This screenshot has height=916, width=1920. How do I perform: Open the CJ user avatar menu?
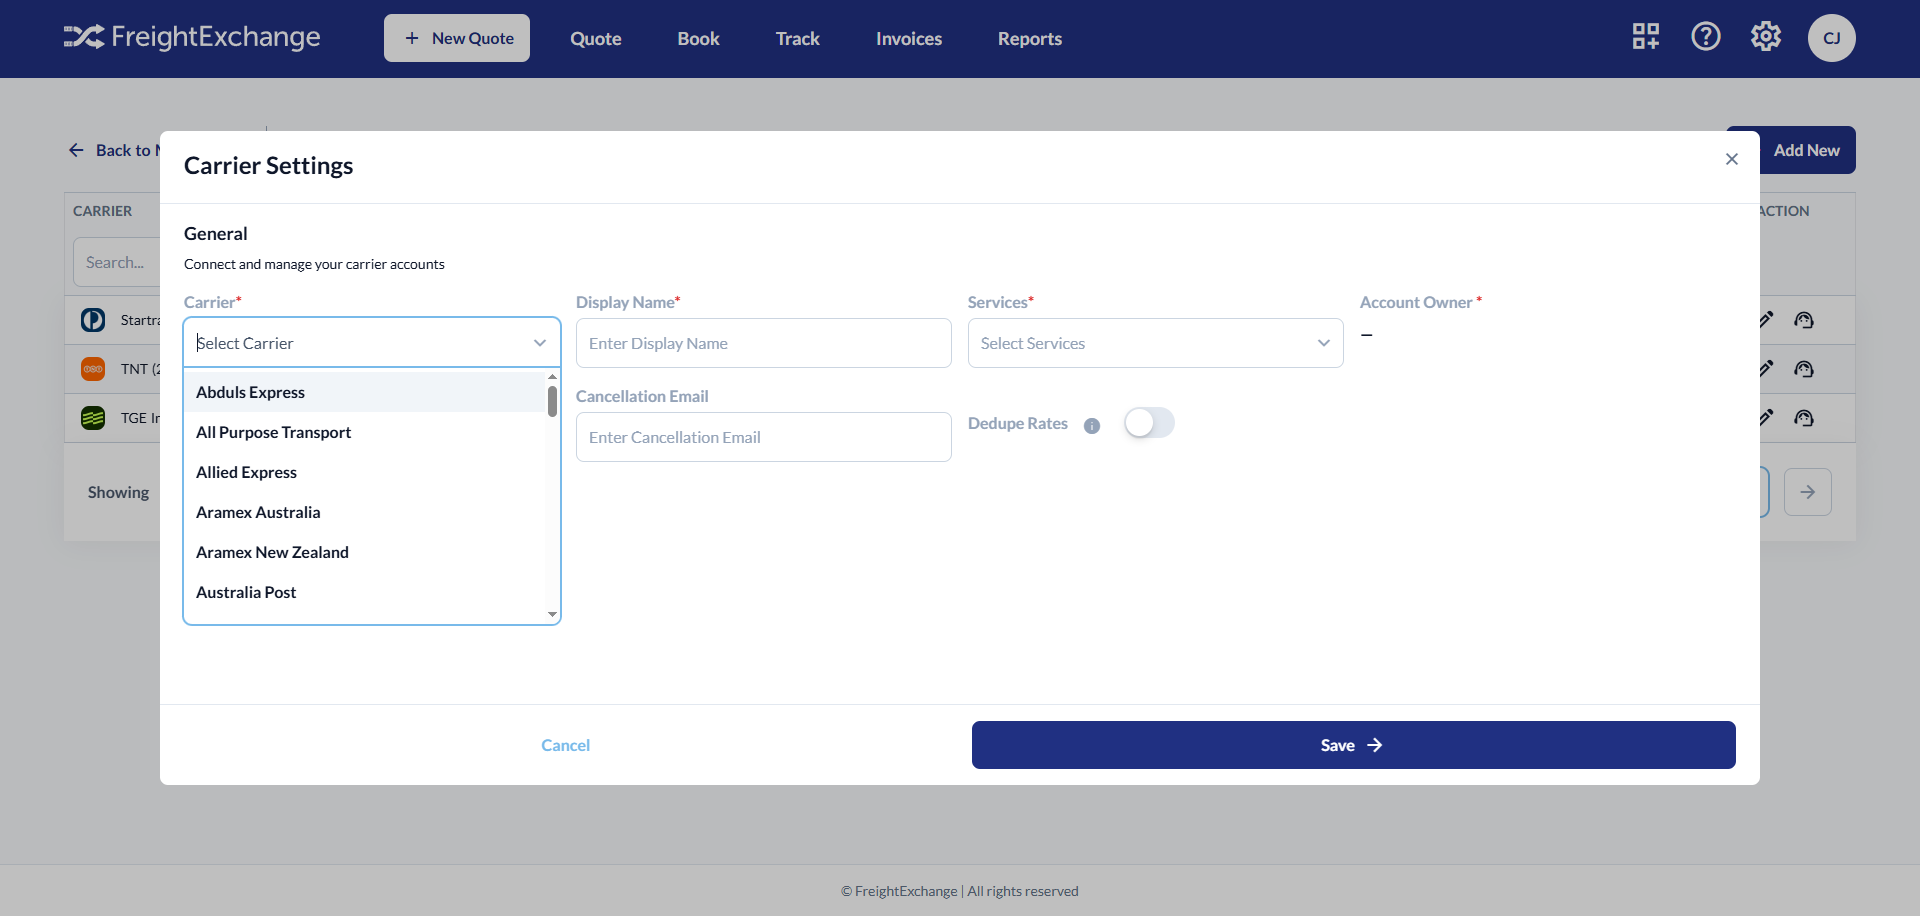[1832, 38]
